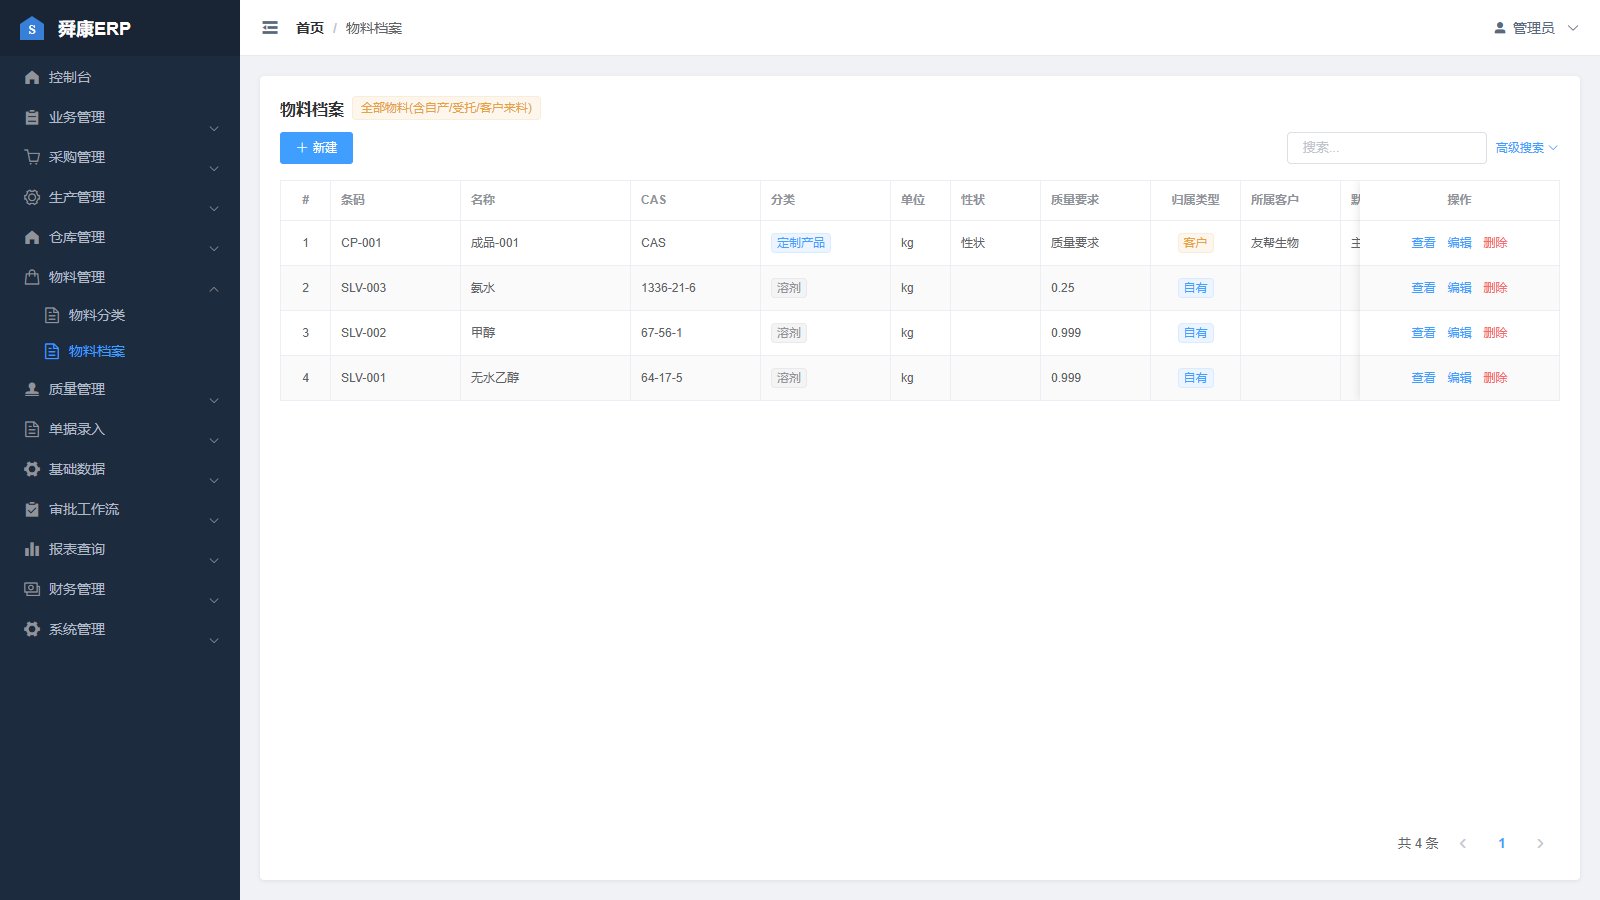The height and width of the screenshot is (900, 1600).
Task: Click the CAS number 1336-21-6
Action: coord(668,288)
